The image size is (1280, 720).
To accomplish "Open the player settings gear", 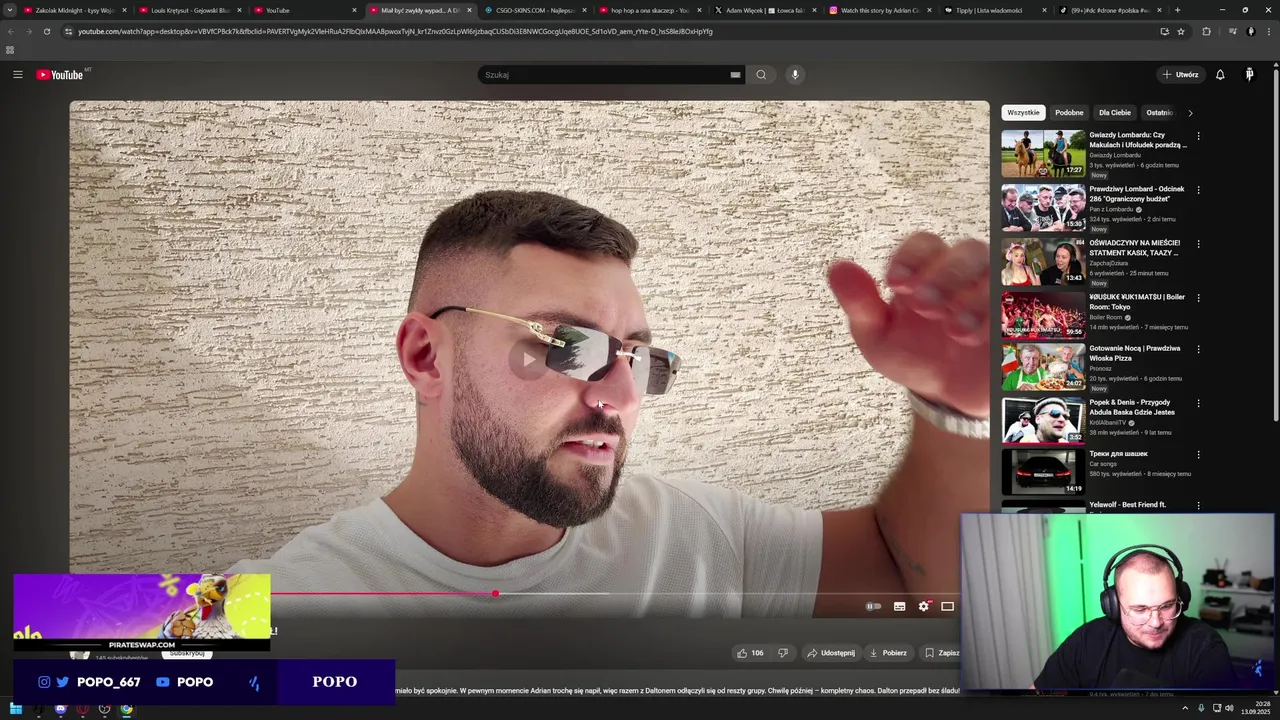I will pos(924,606).
